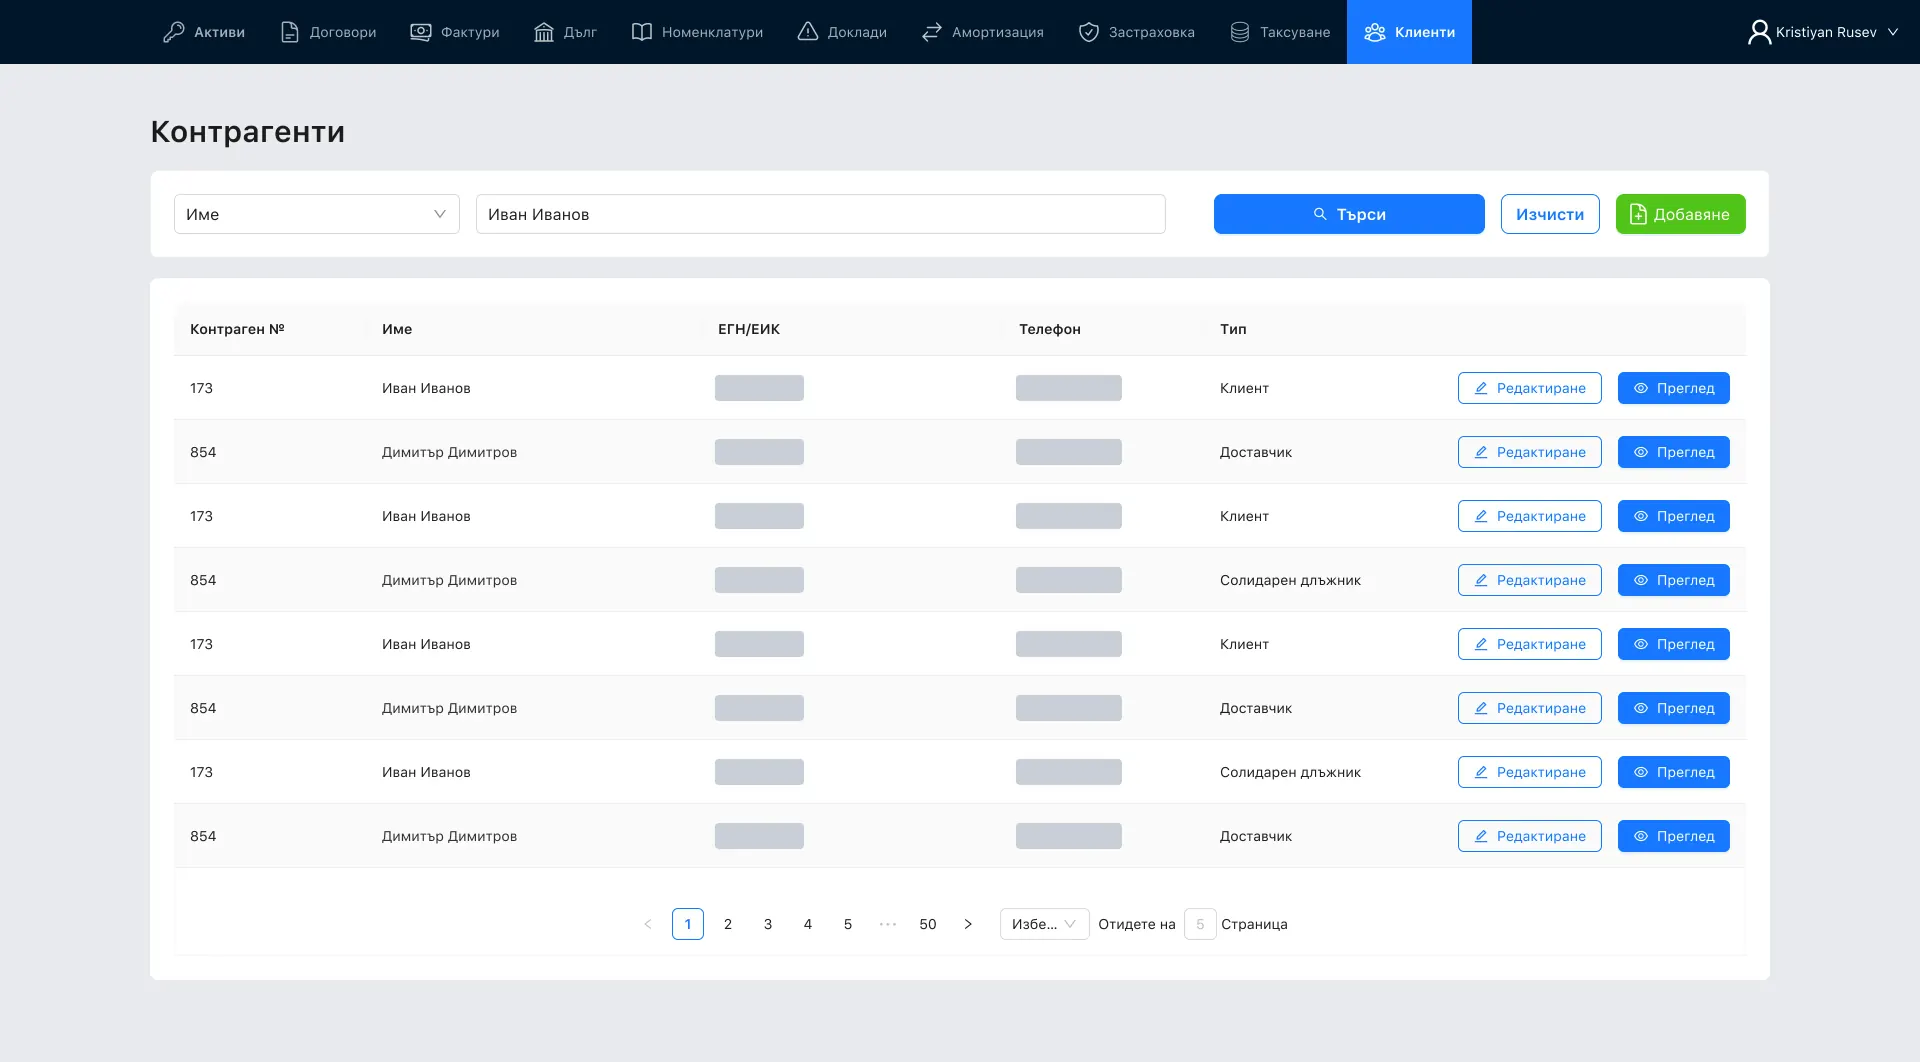Image resolution: width=1920 pixels, height=1062 pixels.
Task: Click the blue Търси search button
Action: [x=1349, y=214]
